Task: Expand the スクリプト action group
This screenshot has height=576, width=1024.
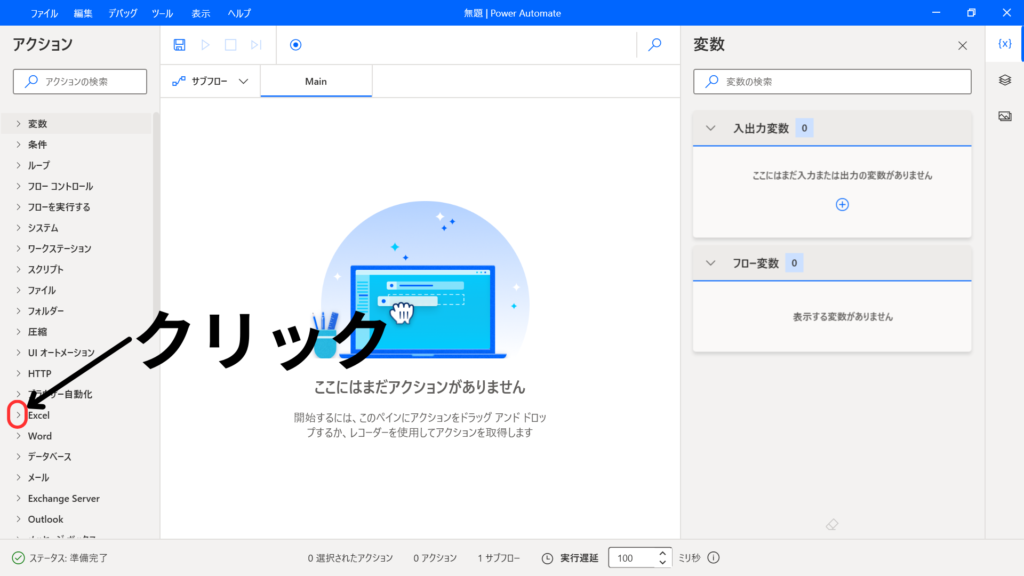Action: click(18, 269)
